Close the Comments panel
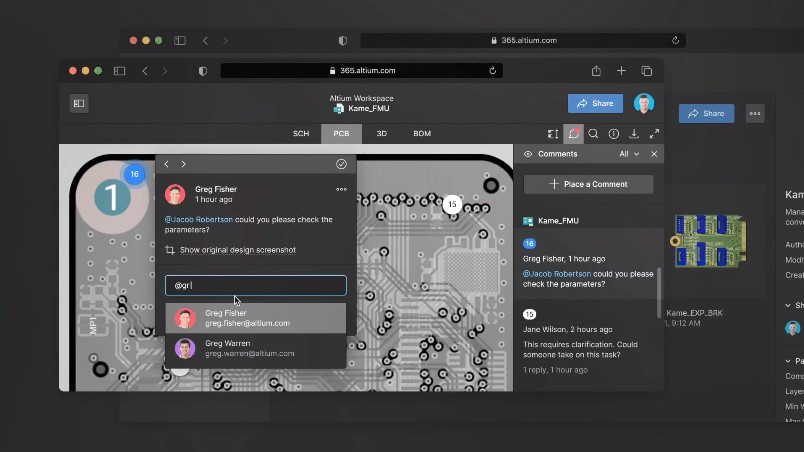Screen dimensions: 804x452 point(654,154)
